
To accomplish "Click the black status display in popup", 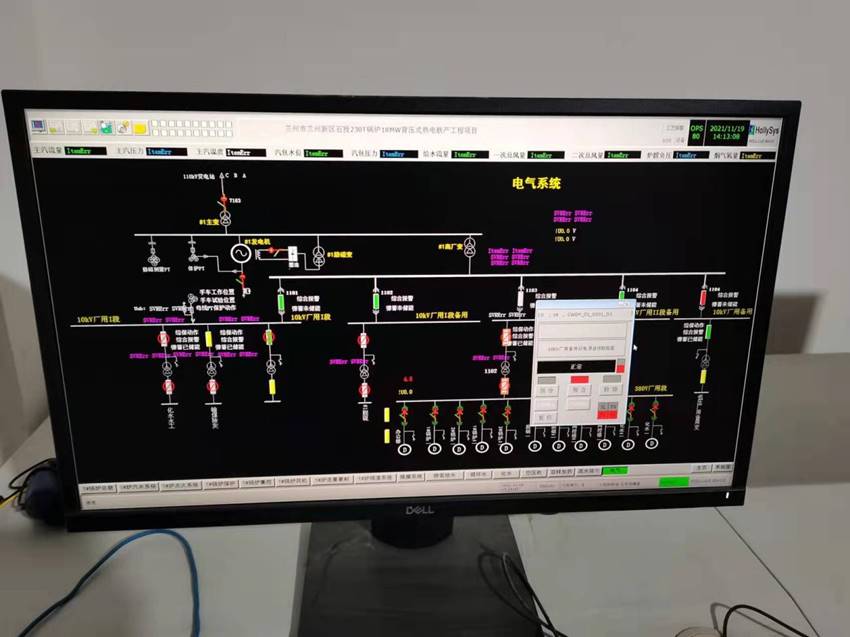I will pos(573,368).
